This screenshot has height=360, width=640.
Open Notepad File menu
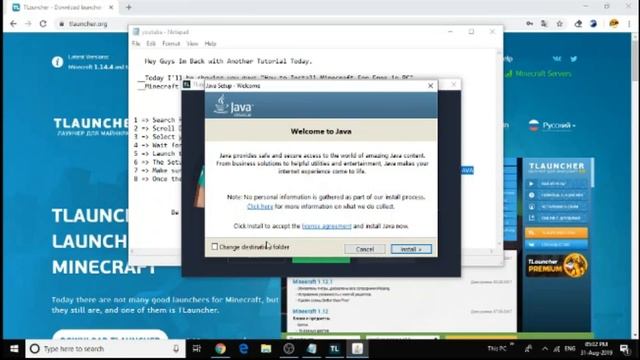pyautogui.click(x=136, y=44)
